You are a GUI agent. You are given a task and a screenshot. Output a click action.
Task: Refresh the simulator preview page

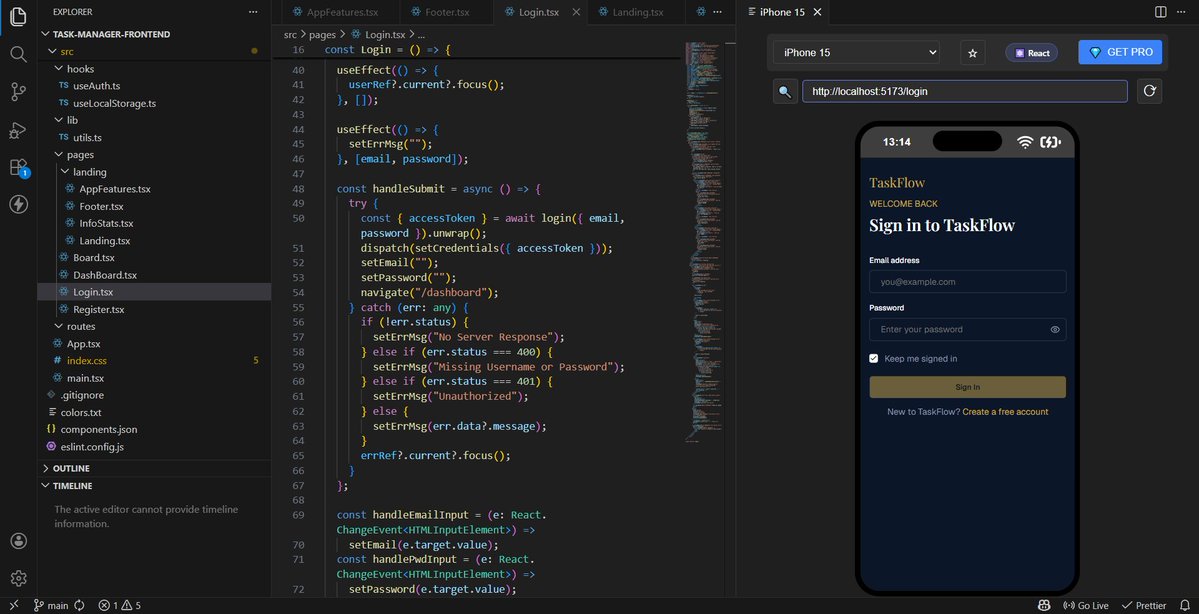pyautogui.click(x=1148, y=91)
